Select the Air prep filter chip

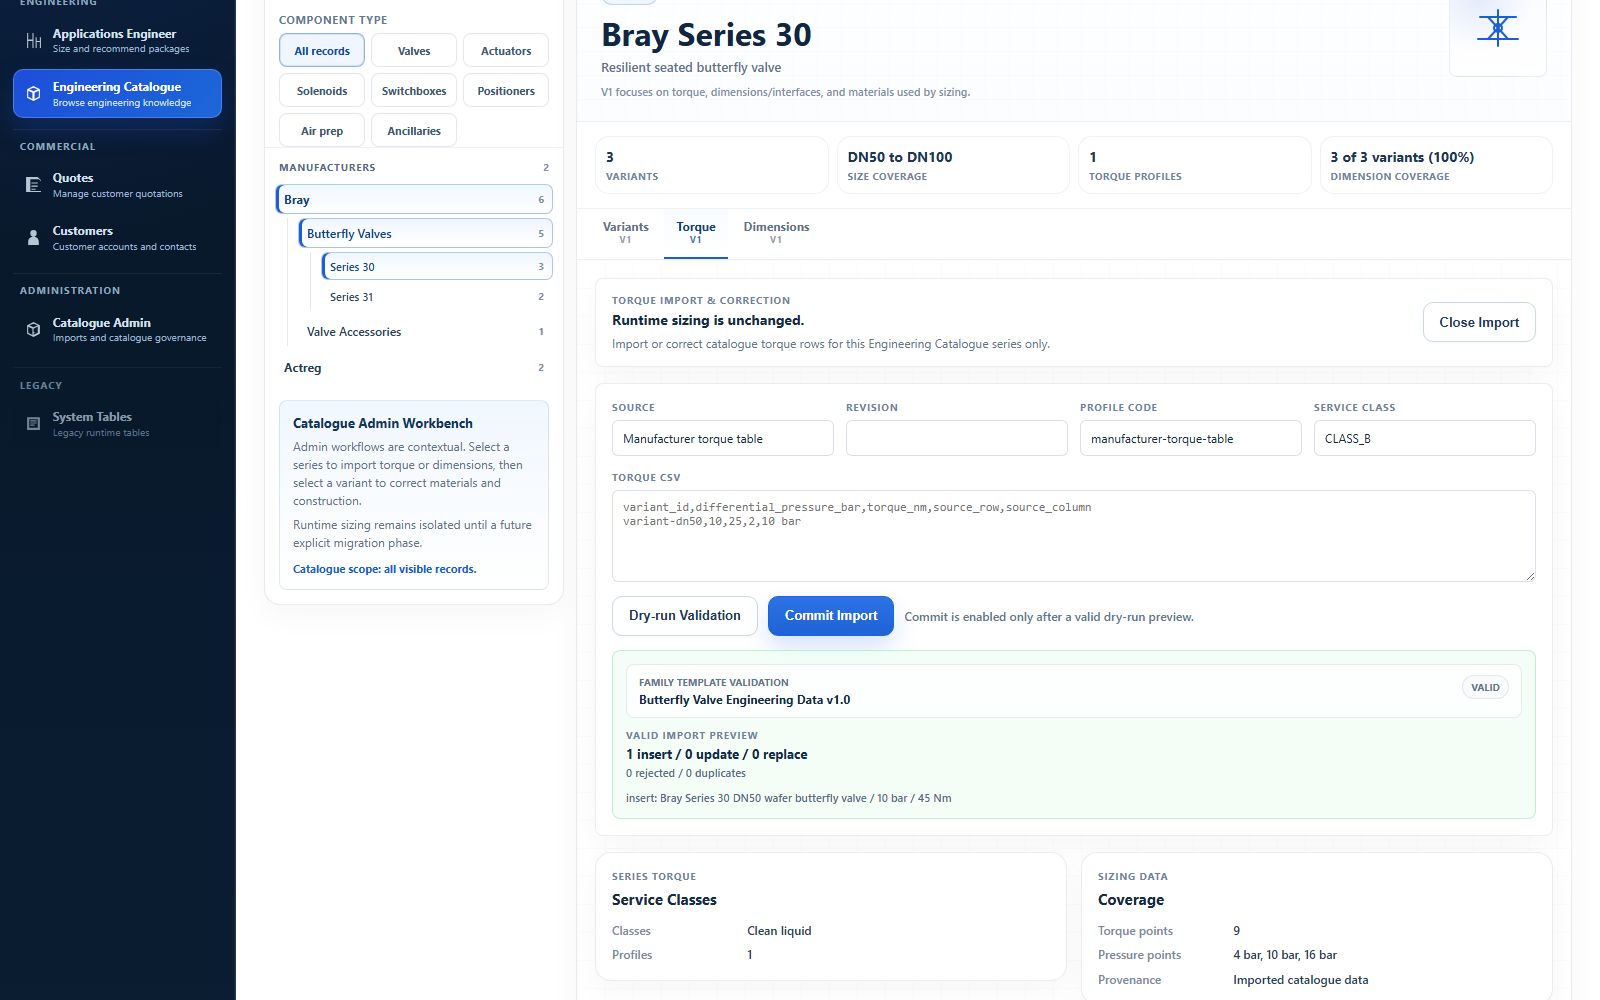click(x=322, y=131)
